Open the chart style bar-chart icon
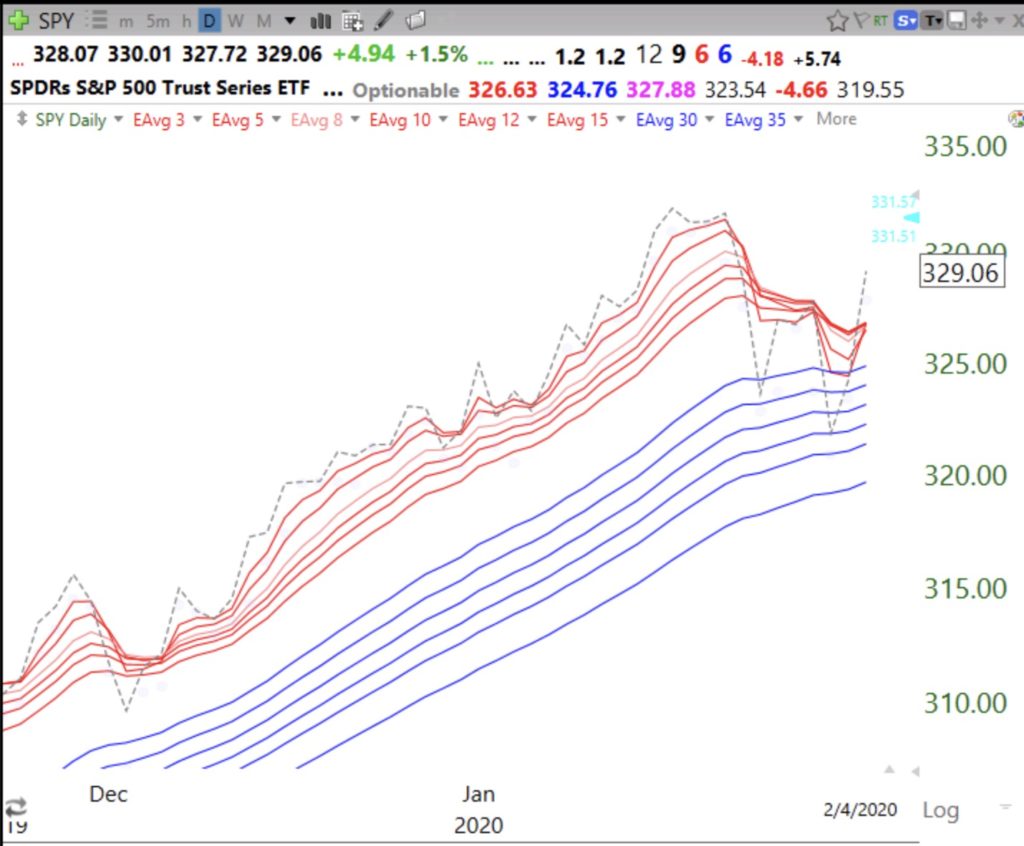This screenshot has height=846, width=1024. [320, 20]
